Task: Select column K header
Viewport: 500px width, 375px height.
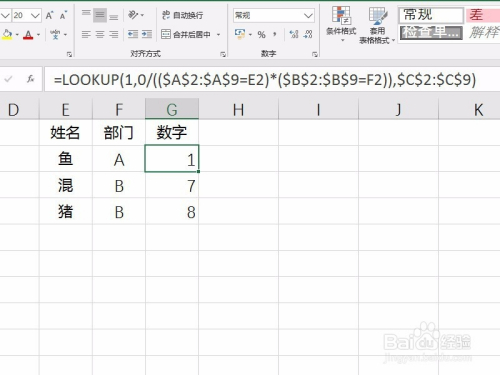Action: (469, 110)
